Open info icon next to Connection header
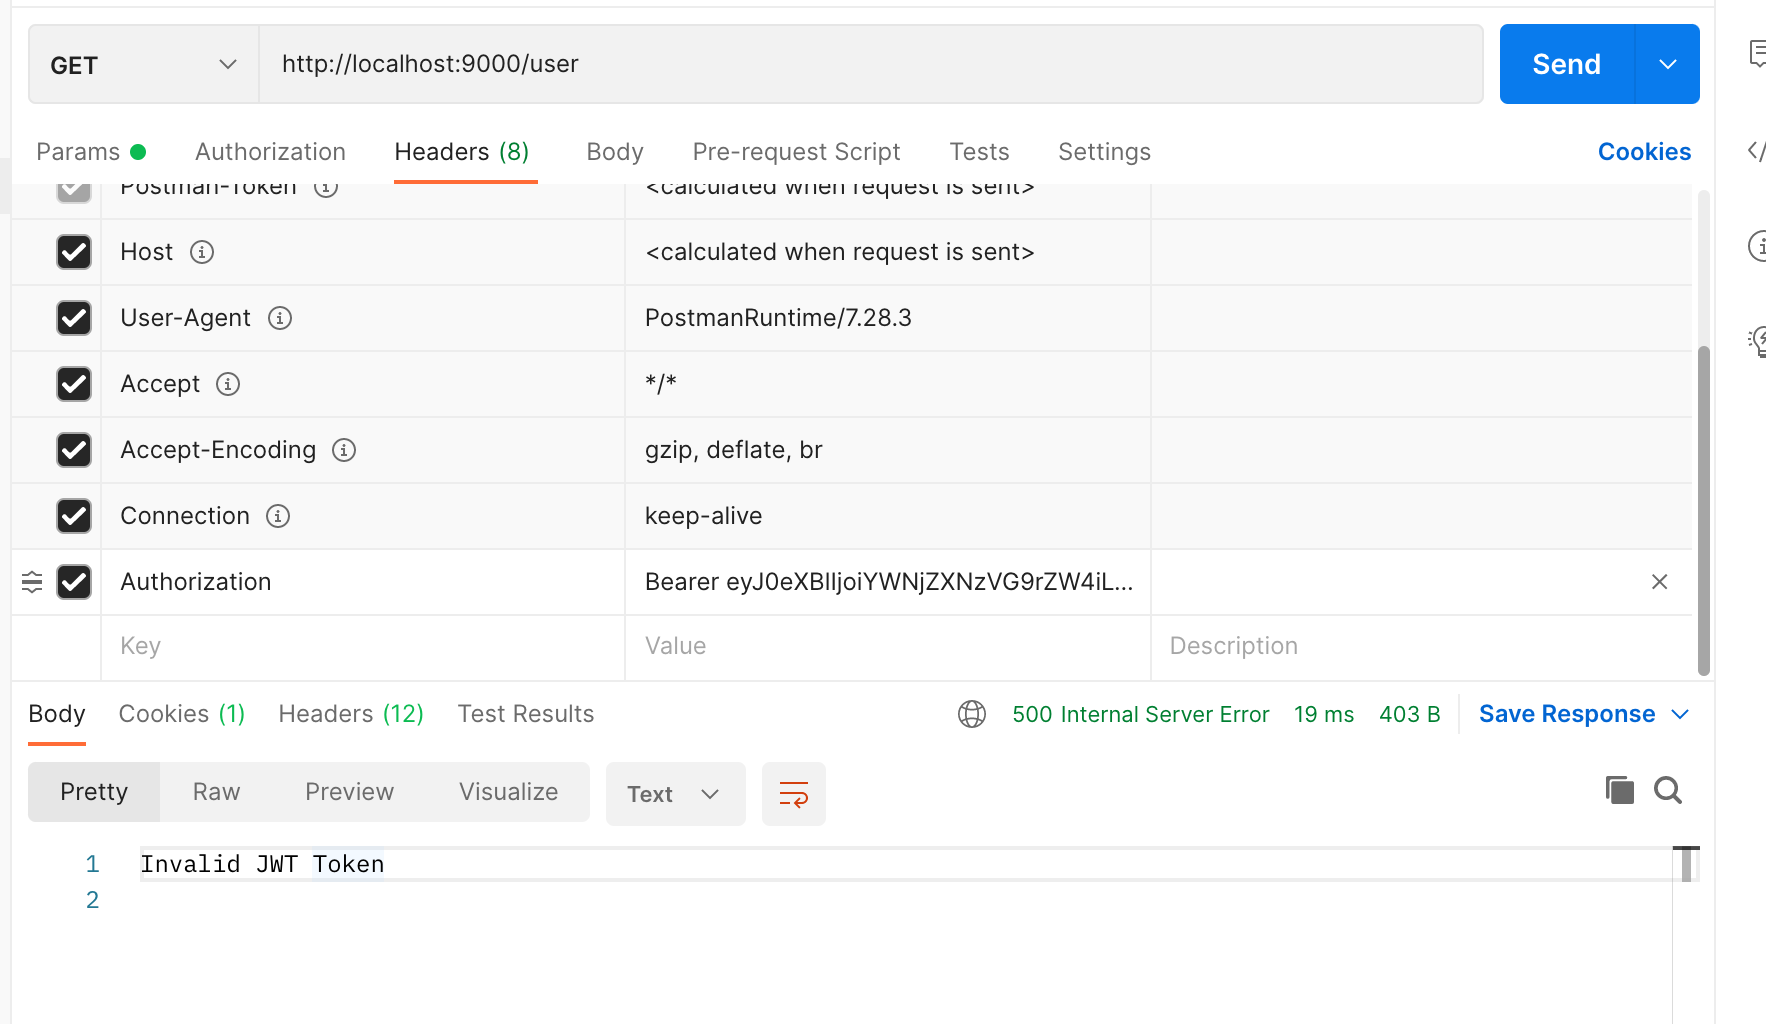Image resolution: width=1766 pixels, height=1024 pixels. click(x=278, y=516)
